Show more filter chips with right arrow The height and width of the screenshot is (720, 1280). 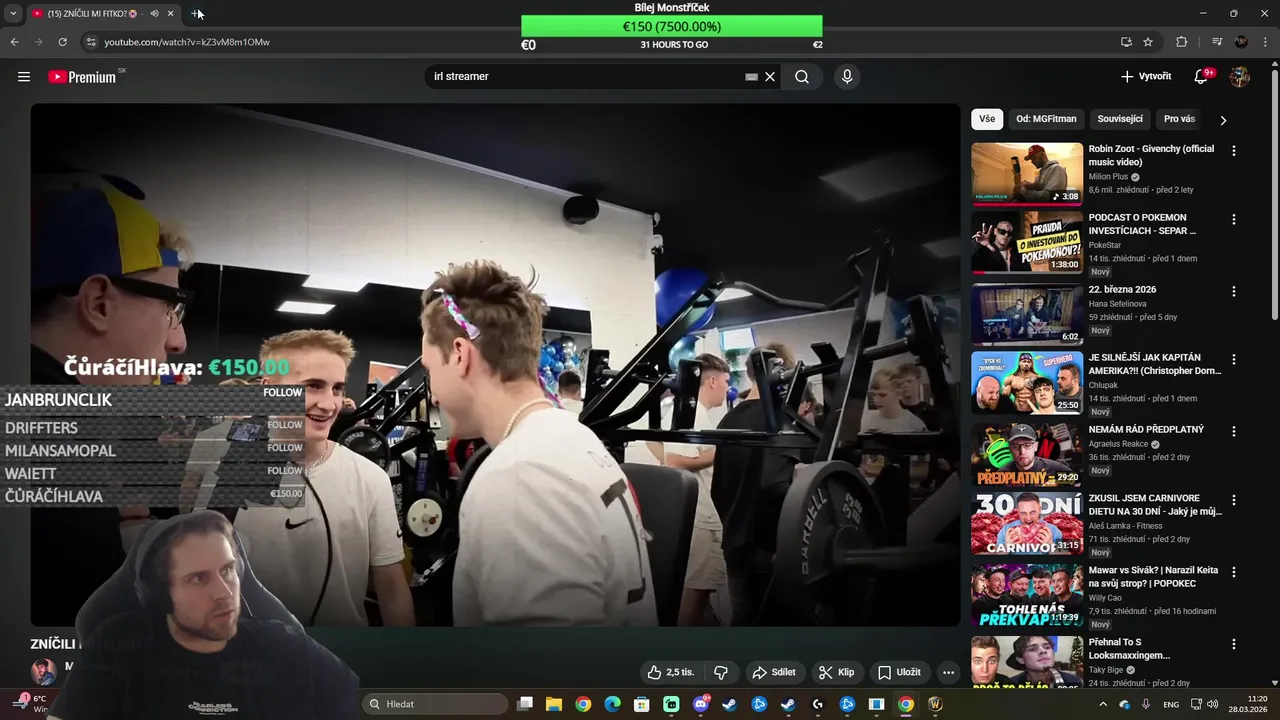(1223, 120)
